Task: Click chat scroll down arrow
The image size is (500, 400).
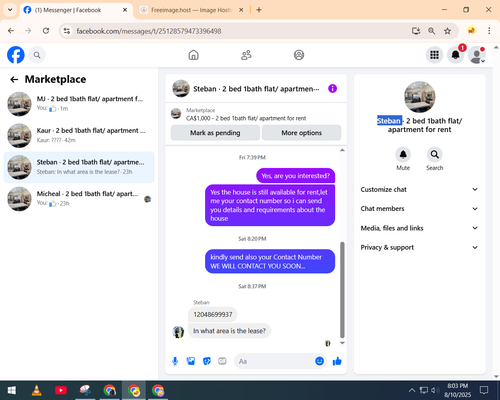Action: click(342, 343)
